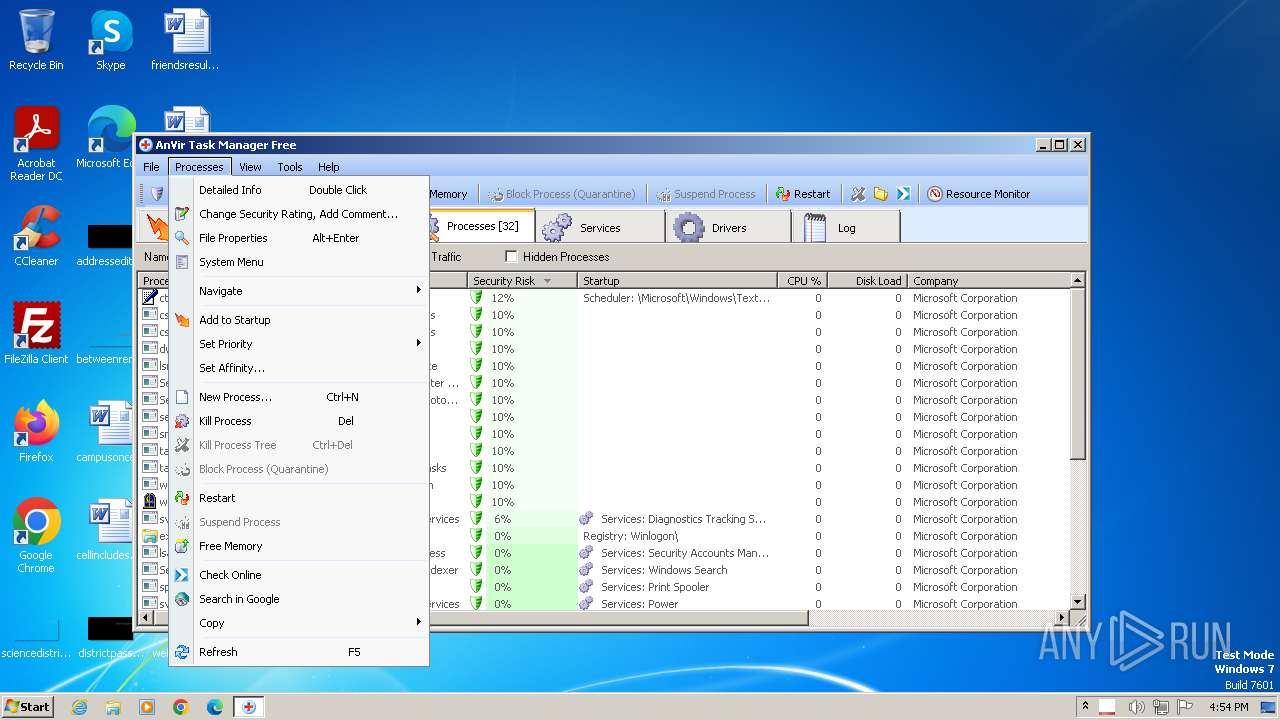Choose Change Security Rating, Add Comment

click(x=299, y=214)
